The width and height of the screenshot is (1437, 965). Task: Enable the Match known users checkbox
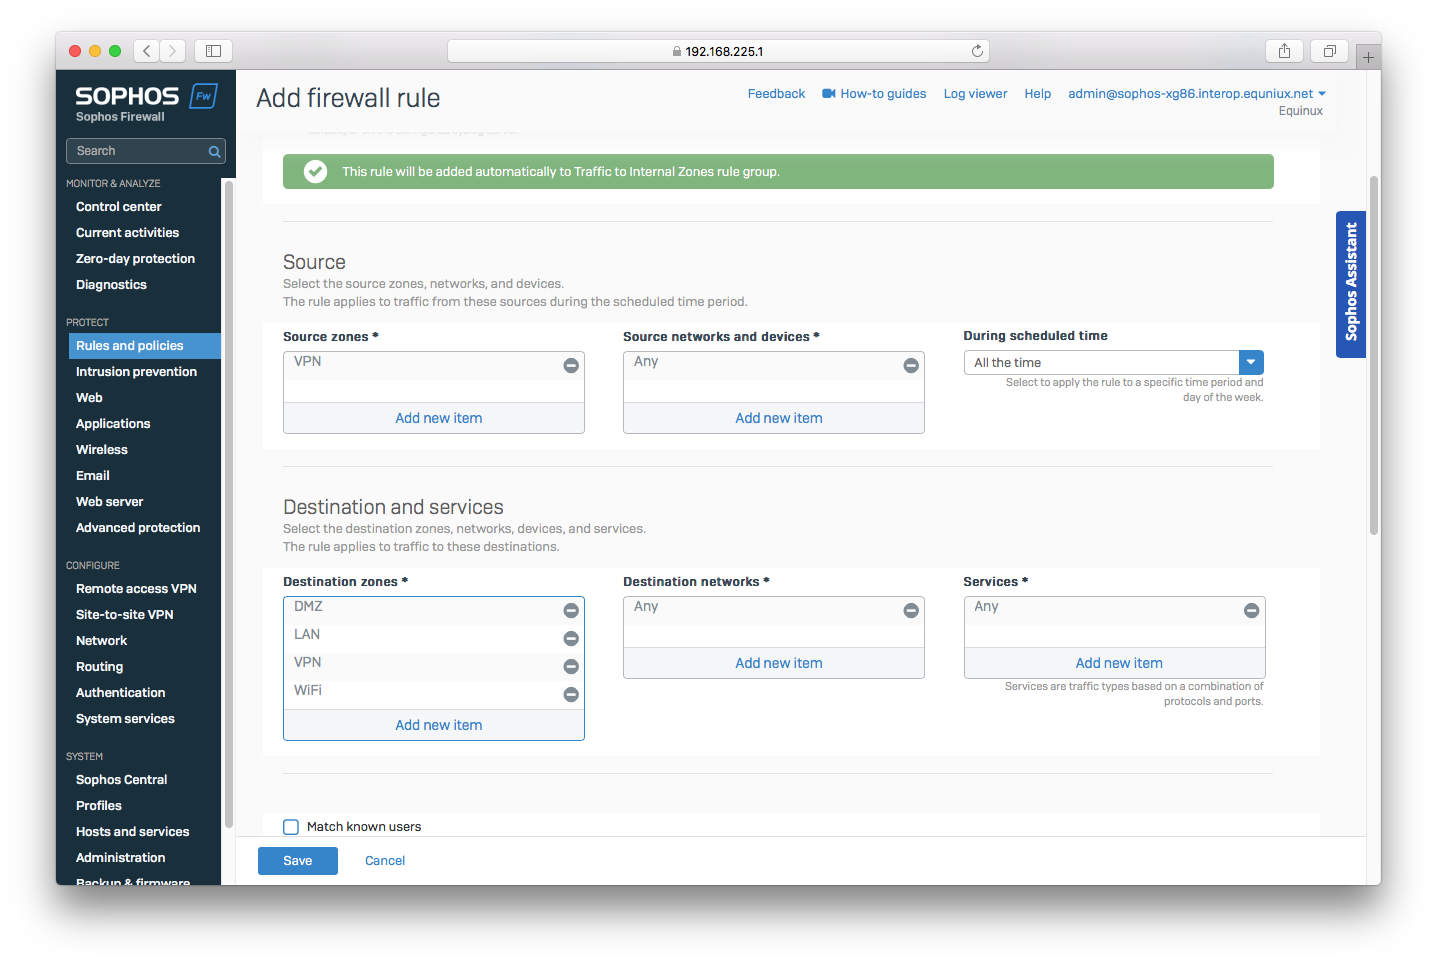point(290,826)
